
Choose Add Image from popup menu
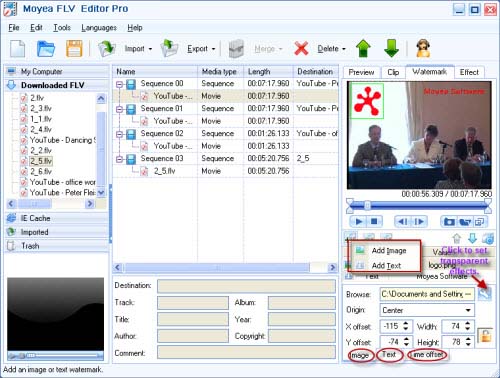coord(385,251)
